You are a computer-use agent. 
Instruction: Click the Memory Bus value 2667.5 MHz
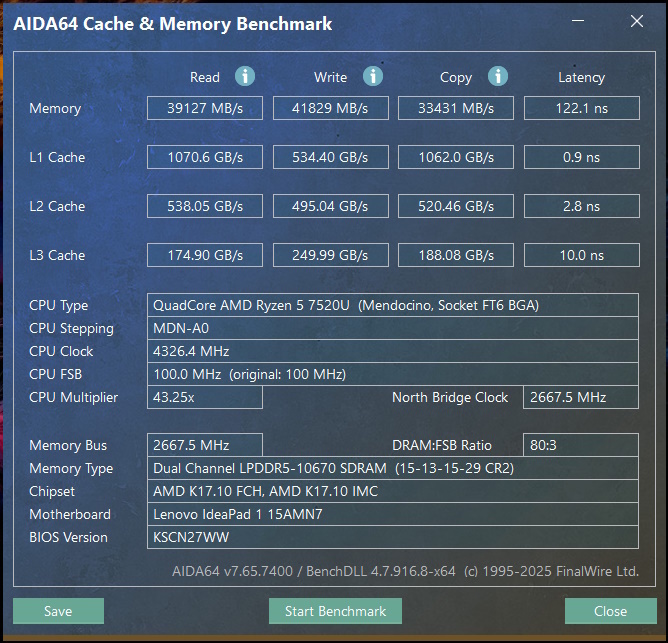point(205,445)
